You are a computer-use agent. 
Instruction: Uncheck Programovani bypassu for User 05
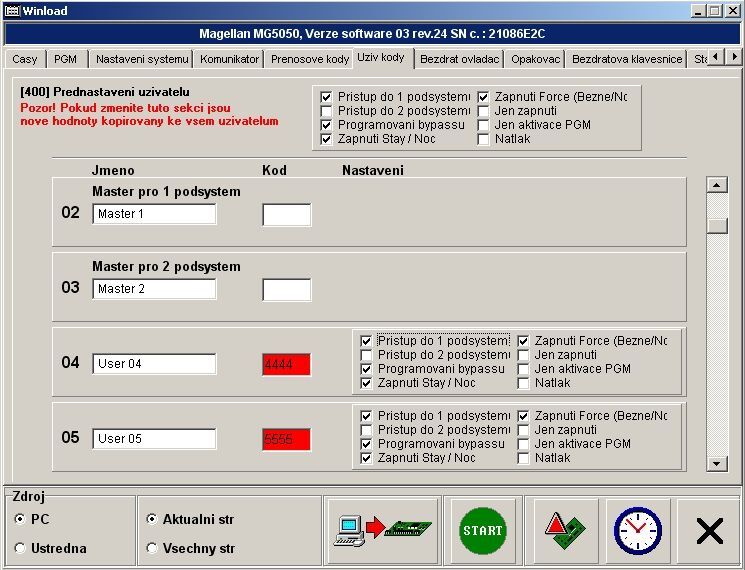[367, 444]
